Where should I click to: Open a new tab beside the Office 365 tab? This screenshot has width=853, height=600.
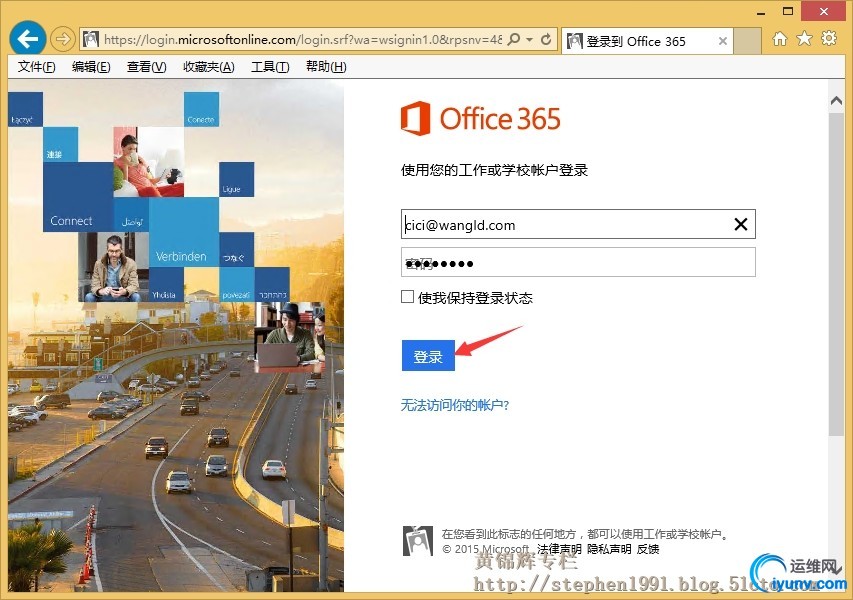click(x=747, y=41)
